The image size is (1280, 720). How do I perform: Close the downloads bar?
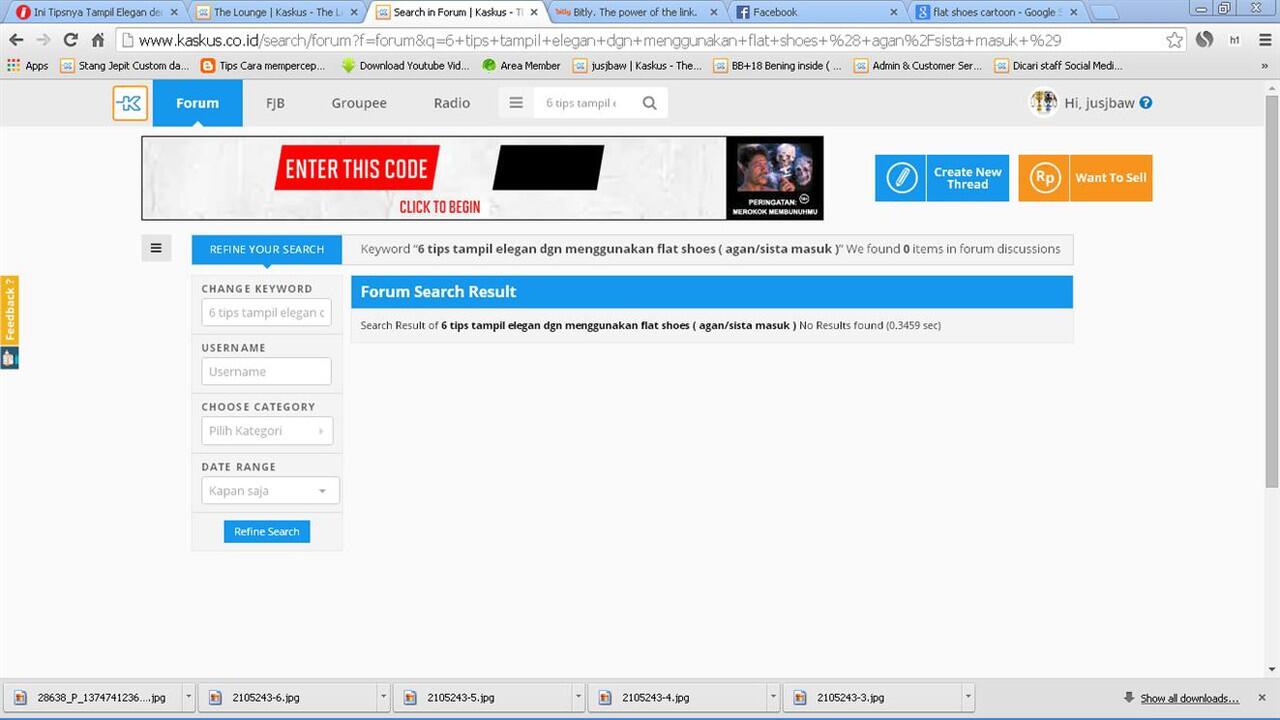[x=1262, y=697]
